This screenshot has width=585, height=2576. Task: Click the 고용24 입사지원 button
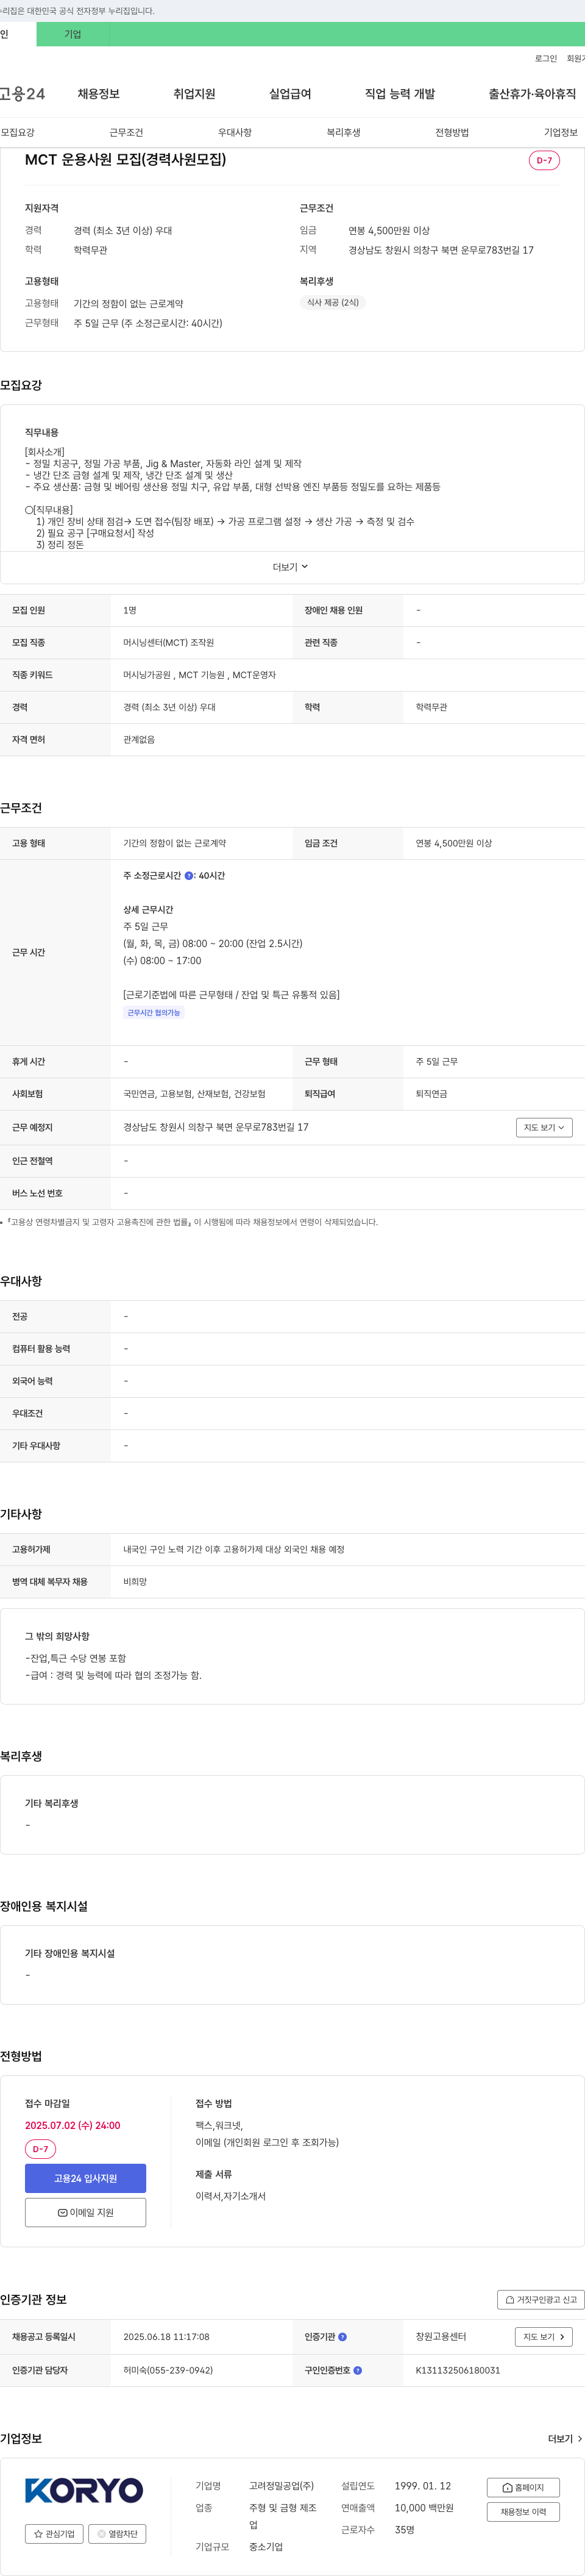[x=86, y=2179]
